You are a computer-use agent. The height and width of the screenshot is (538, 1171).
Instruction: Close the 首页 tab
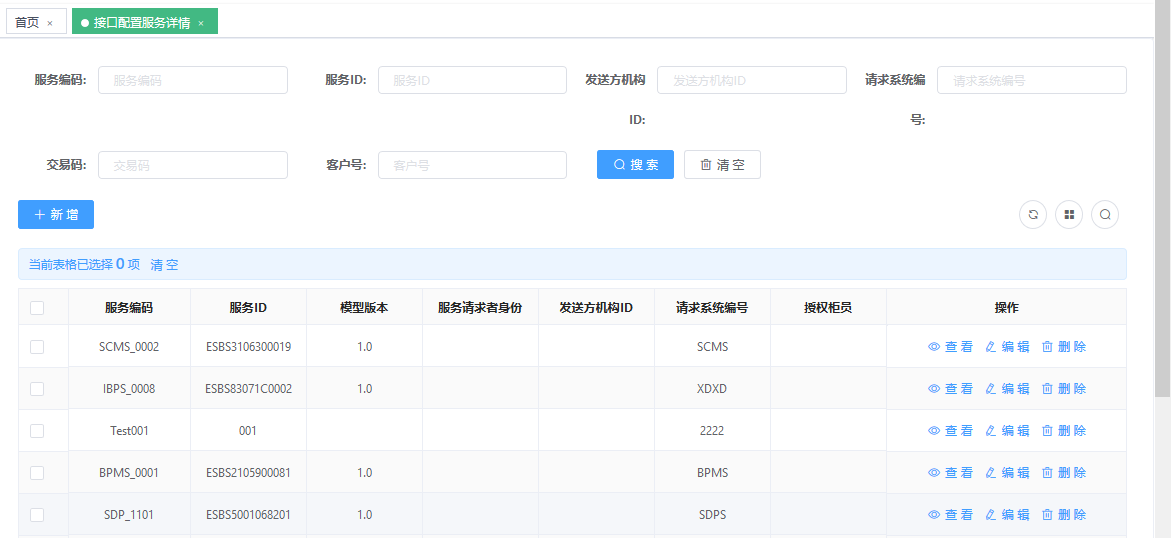(x=50, y=23)
